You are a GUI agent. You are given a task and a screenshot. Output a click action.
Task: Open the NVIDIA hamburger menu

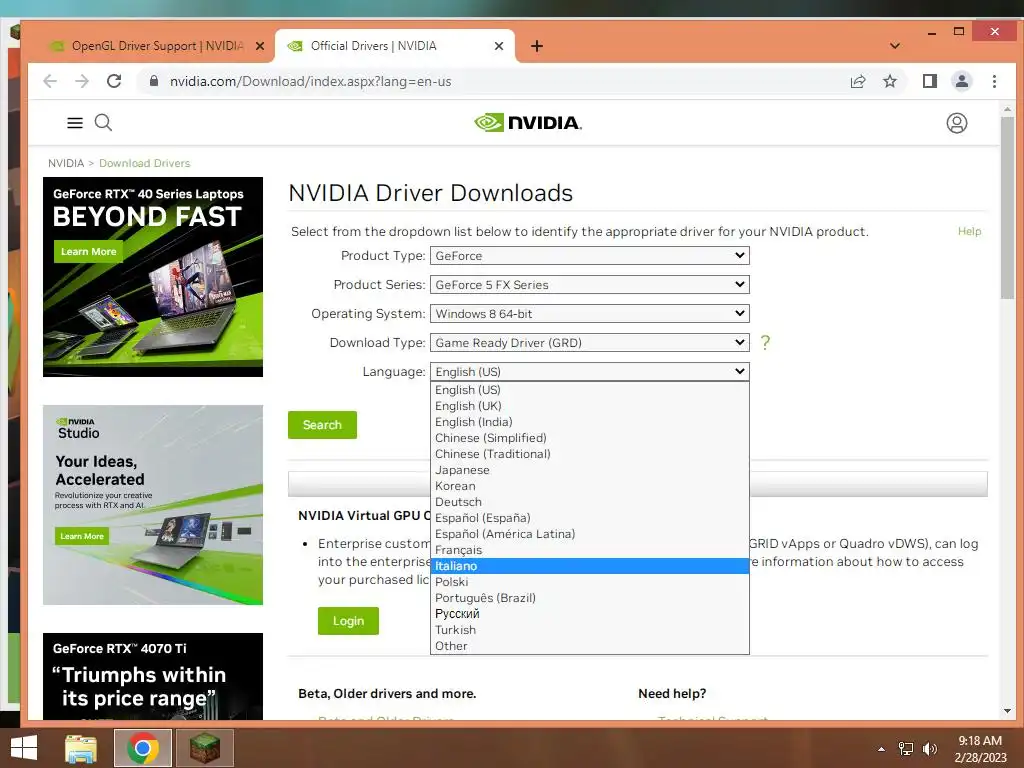point(75,123)
